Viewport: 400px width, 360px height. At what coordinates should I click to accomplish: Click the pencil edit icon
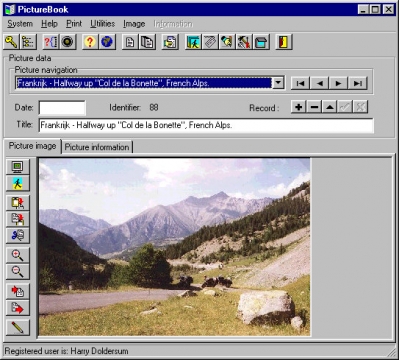pyautogui.click(x=18, y=327)
